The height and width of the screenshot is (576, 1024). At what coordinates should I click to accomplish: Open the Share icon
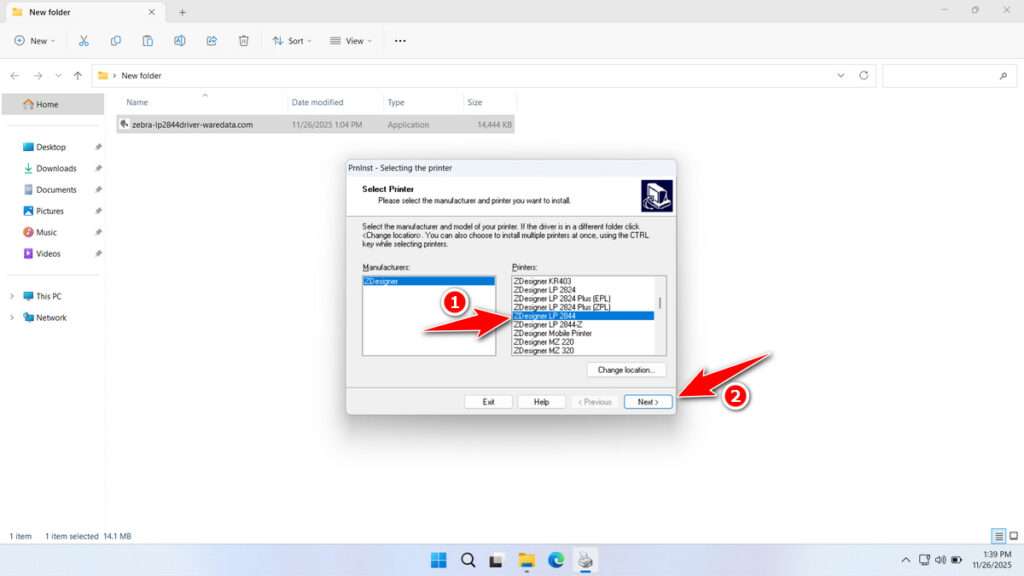coord(212,40)
